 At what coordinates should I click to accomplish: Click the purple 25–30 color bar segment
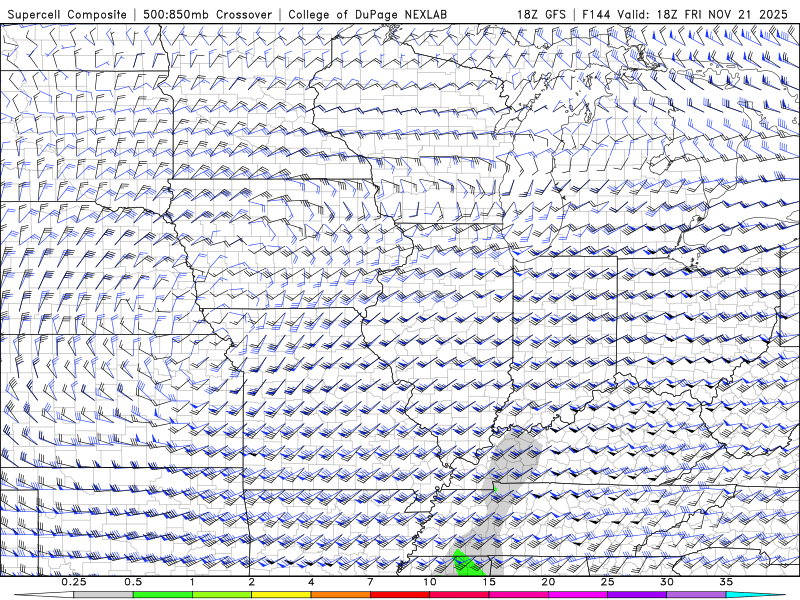click(x=637, y=595)
